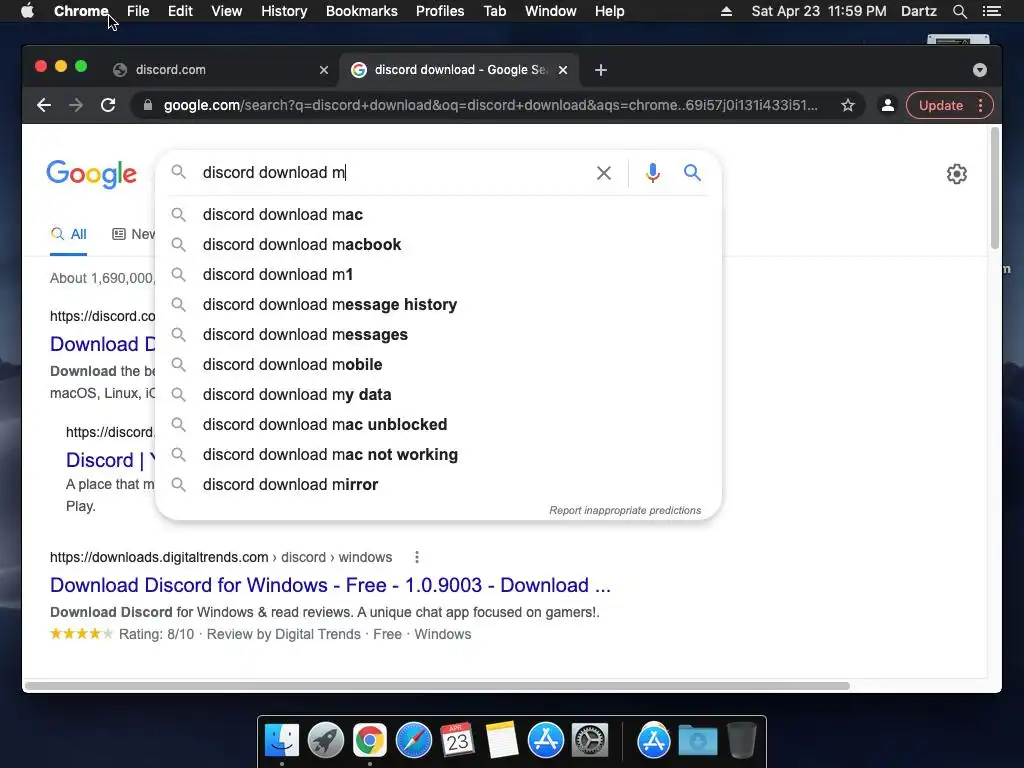Screen dimensions: 1024x768
Task: Open the tab search dropdown arrow
Action: click(x=980, y=70)
